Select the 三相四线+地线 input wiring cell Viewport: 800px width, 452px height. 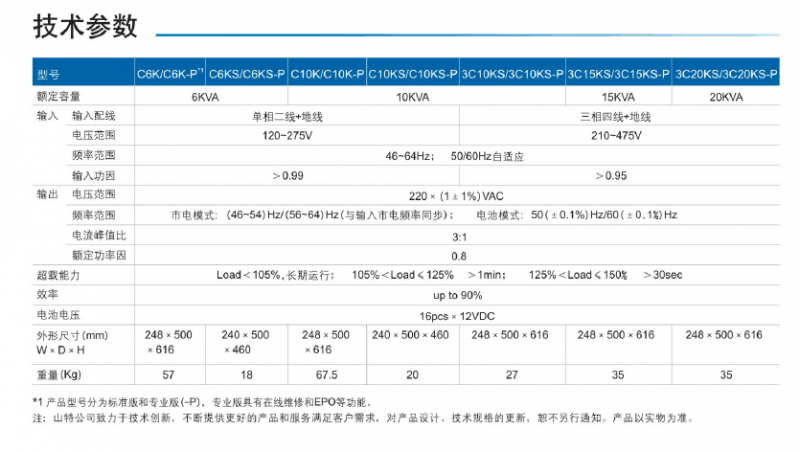(x=617, y=117)
